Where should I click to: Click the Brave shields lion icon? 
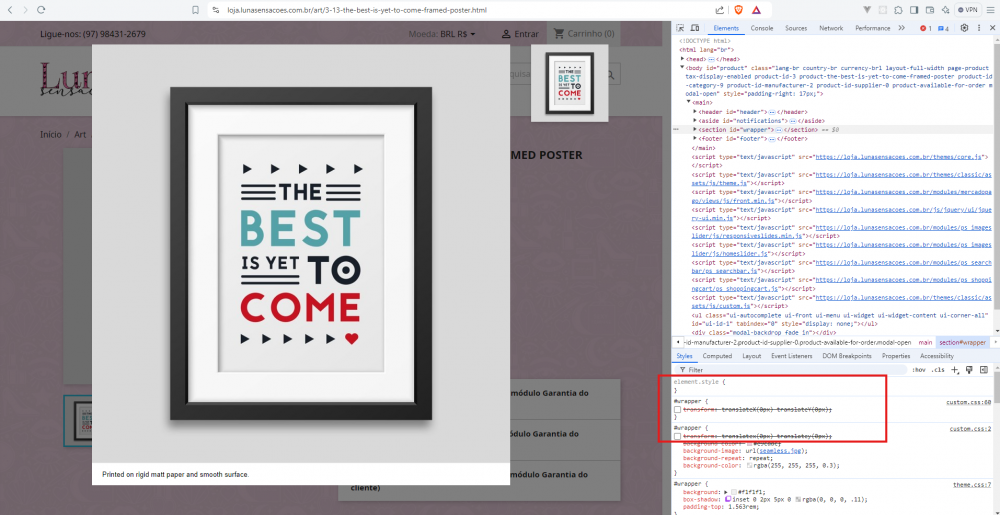[738, 10]
